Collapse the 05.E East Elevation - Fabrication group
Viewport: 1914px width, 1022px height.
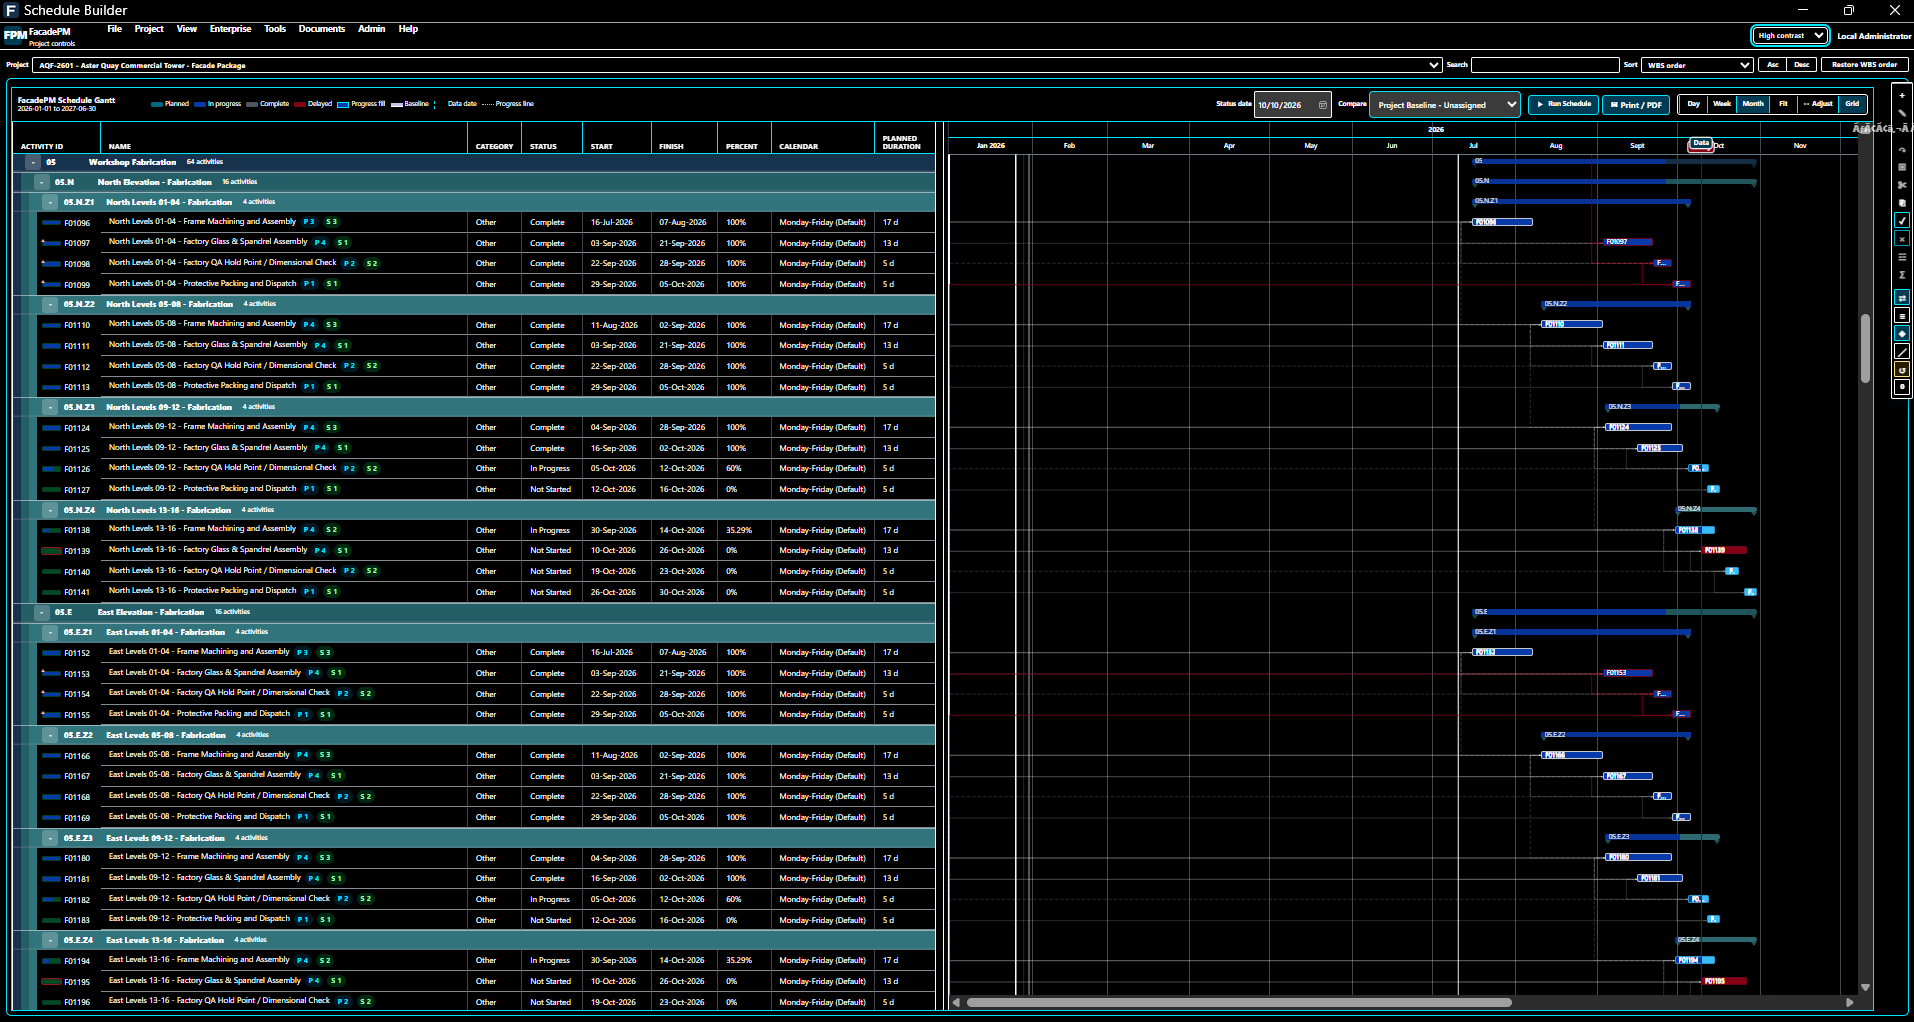tap(42, 612)
